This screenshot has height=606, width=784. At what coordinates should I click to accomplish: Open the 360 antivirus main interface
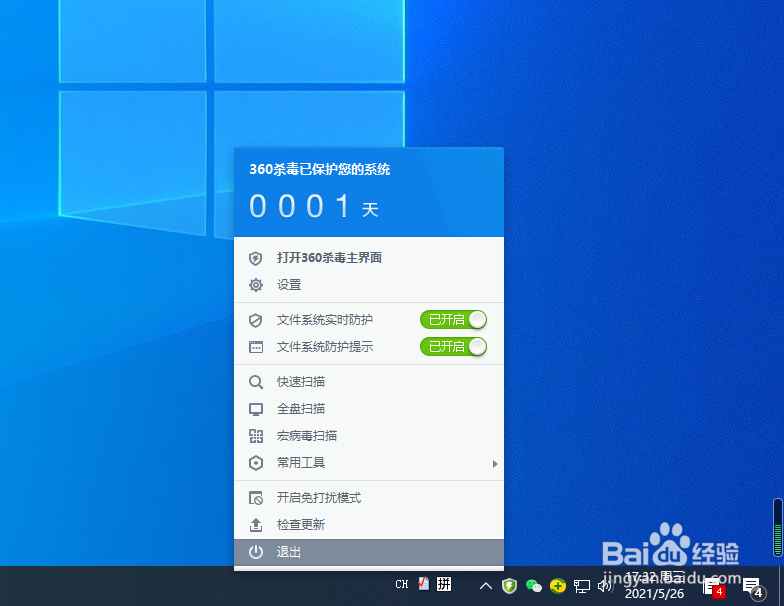pos(368,258)
